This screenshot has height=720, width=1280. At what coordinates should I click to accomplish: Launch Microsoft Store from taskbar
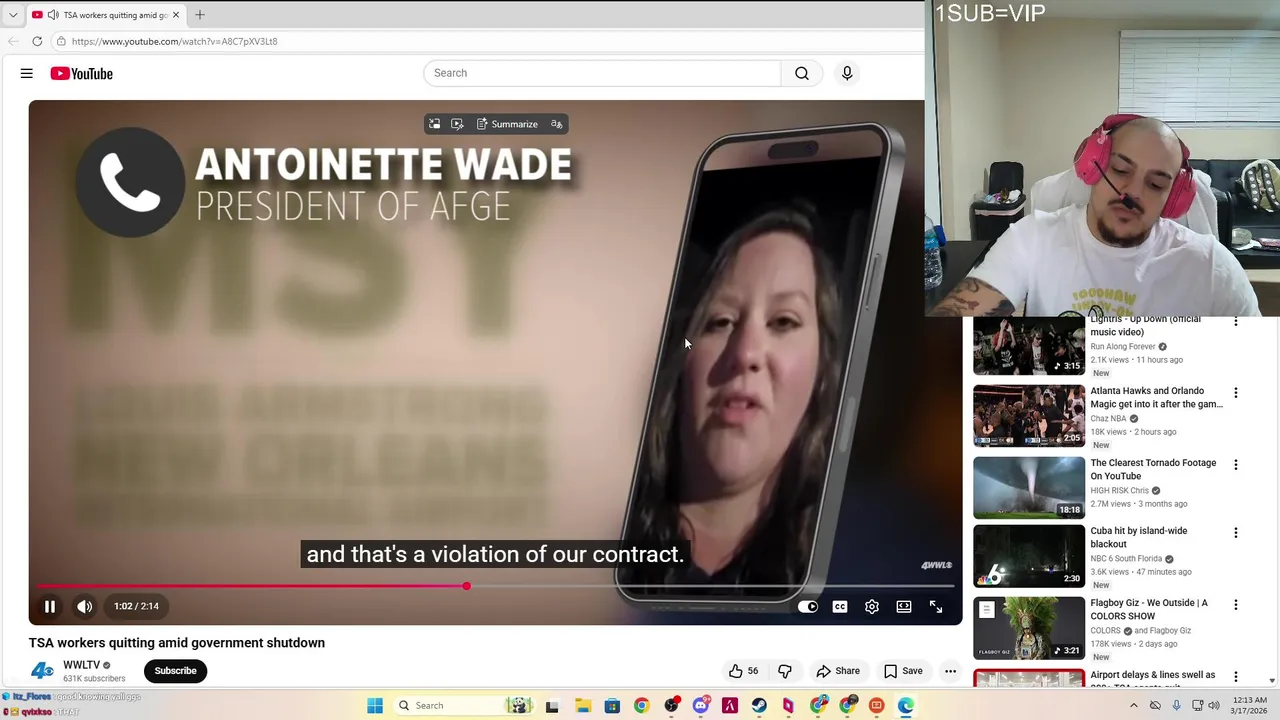coord(612,706)
